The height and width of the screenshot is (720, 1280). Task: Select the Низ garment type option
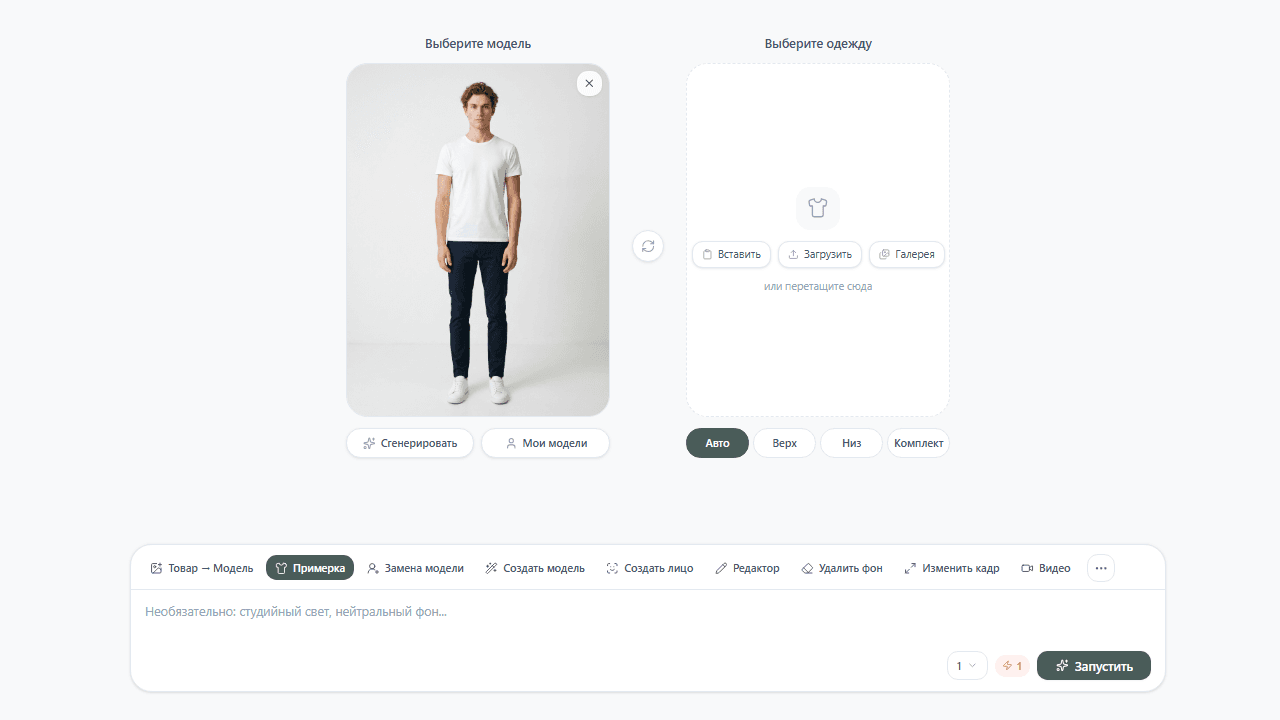pos(851,443)
